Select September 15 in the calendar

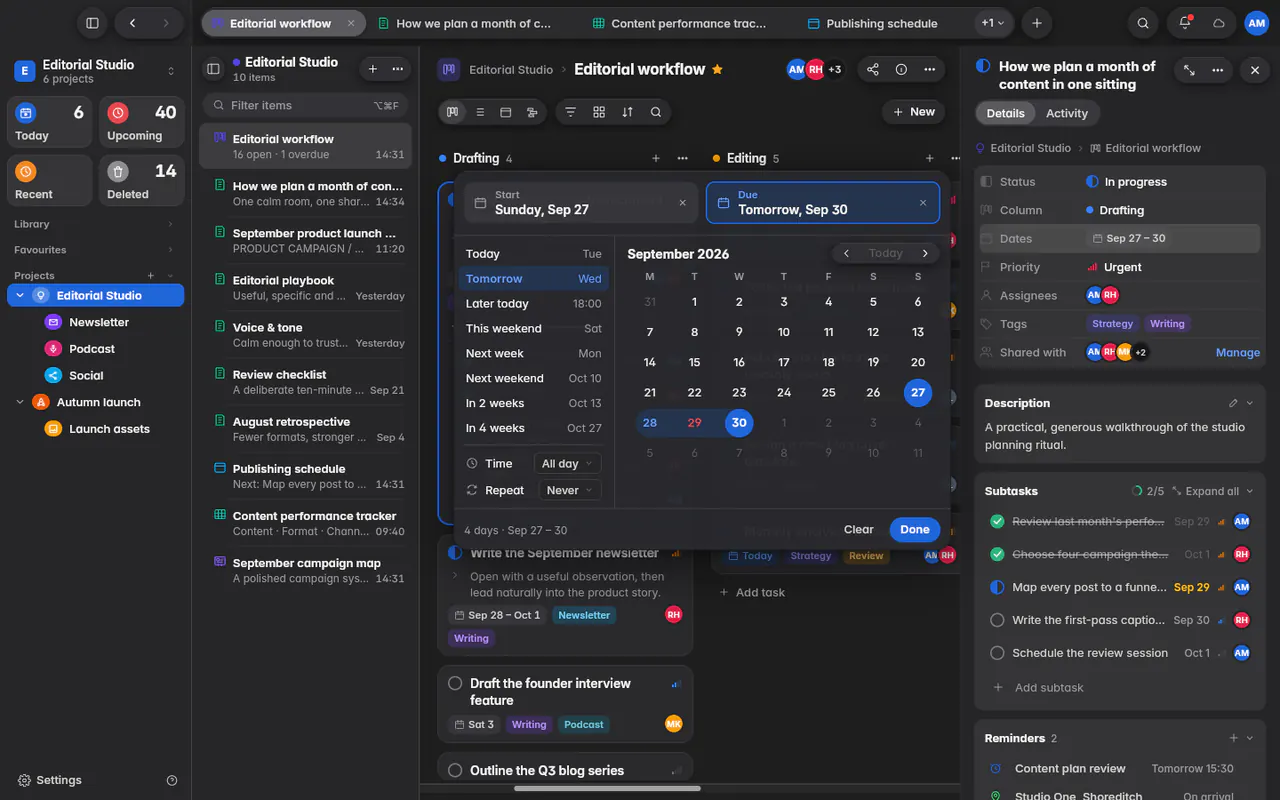(x=694, y=362)
